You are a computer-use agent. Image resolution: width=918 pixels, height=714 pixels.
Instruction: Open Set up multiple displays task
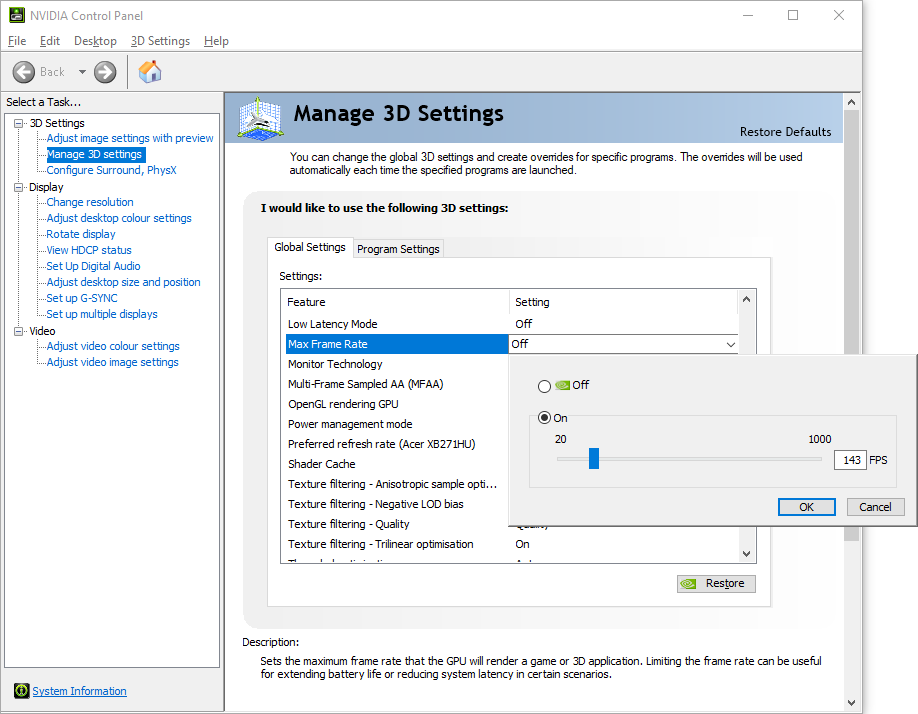click(102, 314)
